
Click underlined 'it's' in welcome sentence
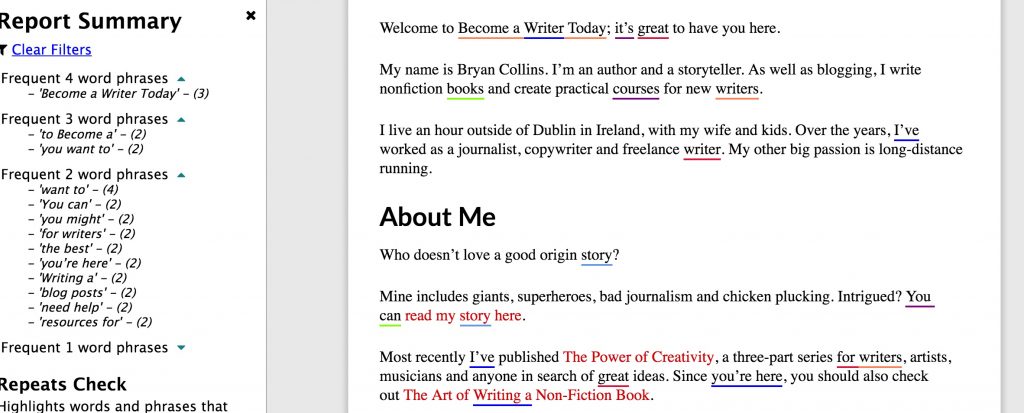[624, 29]
